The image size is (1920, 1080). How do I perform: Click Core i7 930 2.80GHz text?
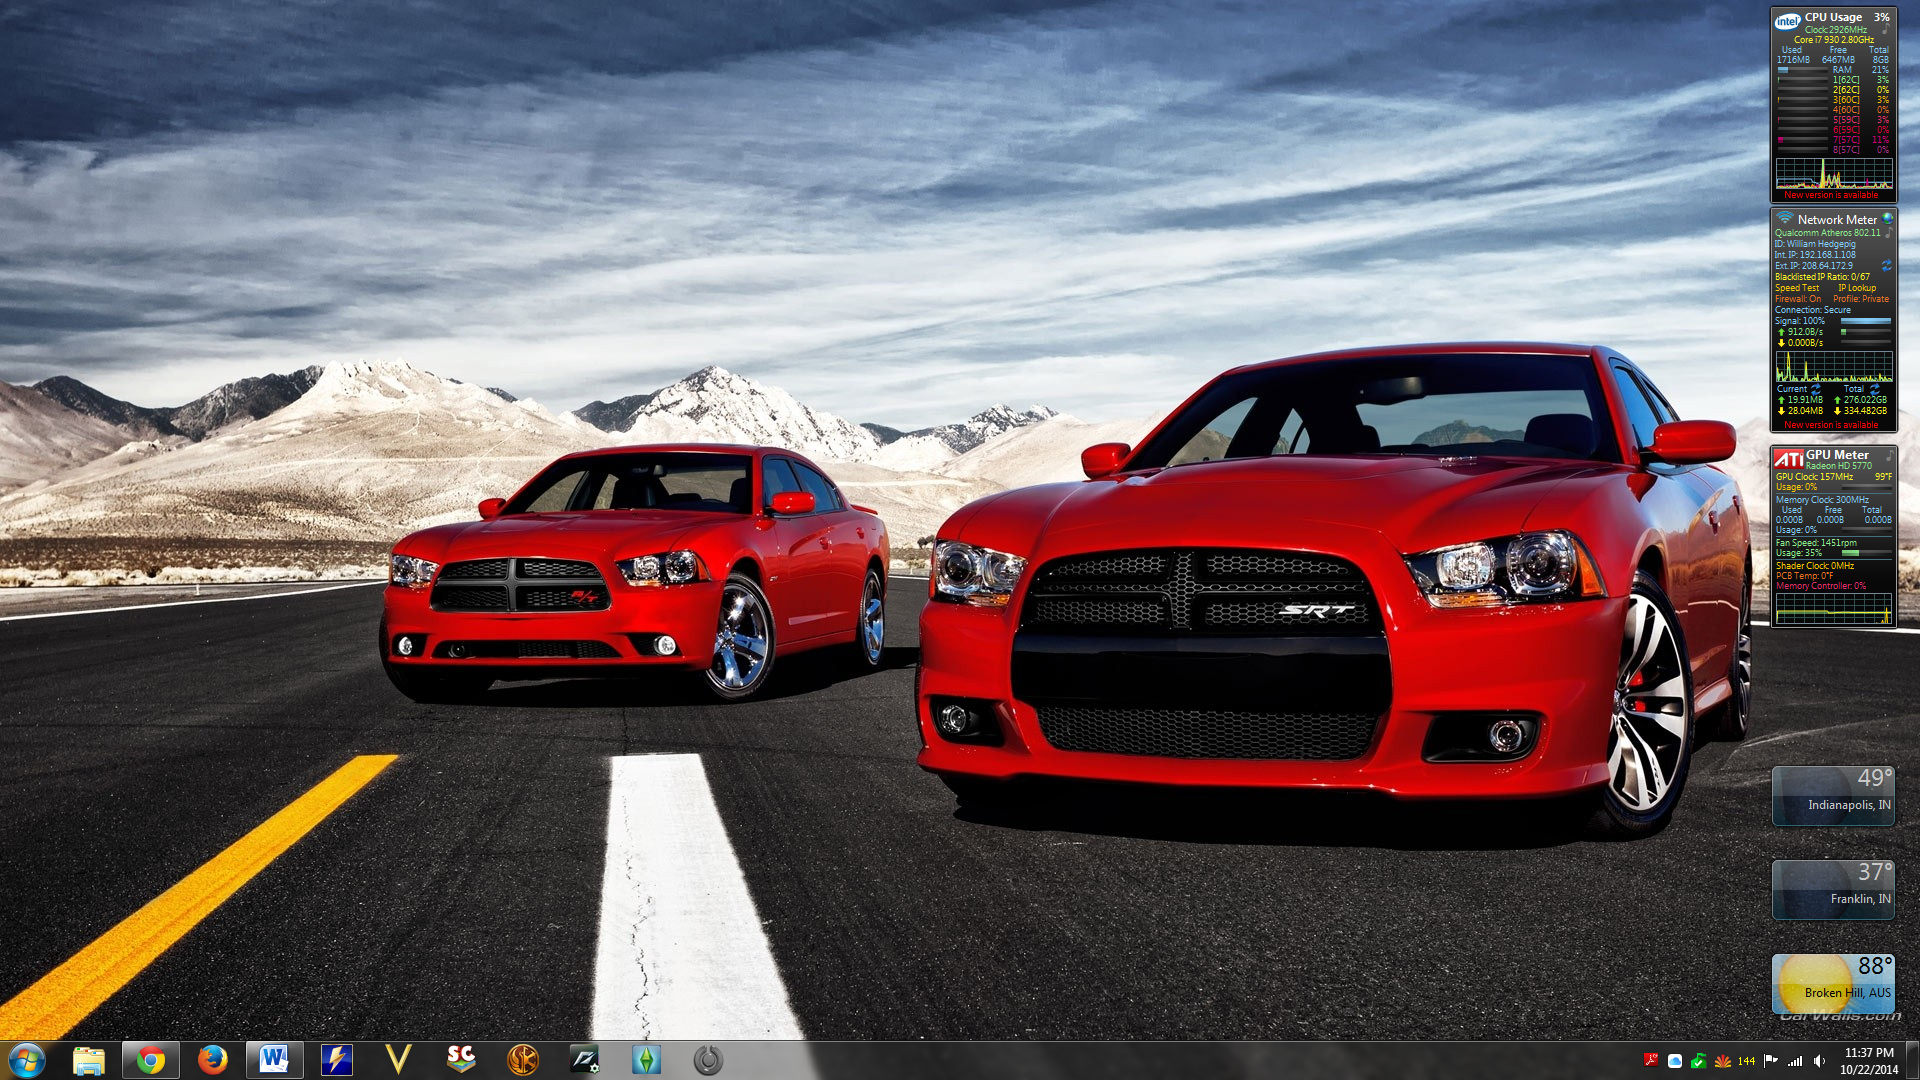click(x=1834, y=40)
